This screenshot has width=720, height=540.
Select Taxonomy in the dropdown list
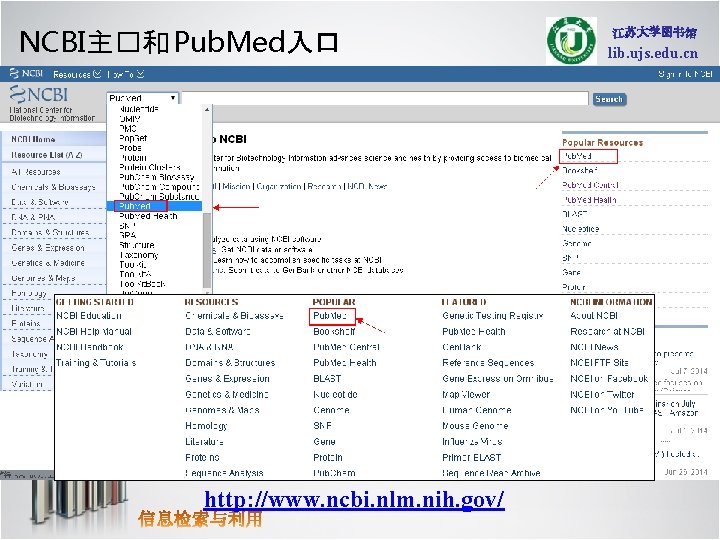tap(139, 255)
